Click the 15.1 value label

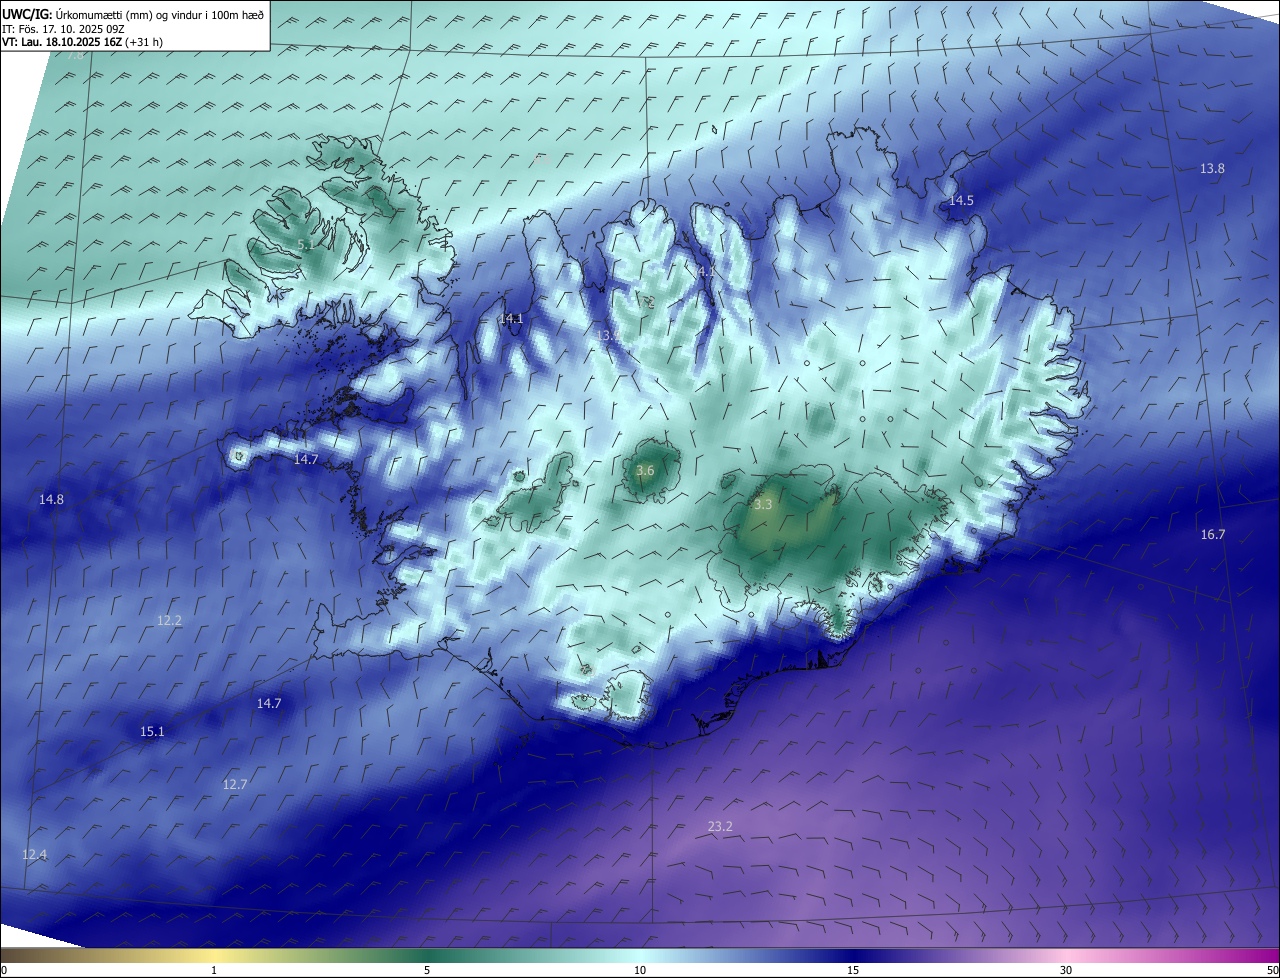pyautogui.click(x=152, y=732)
